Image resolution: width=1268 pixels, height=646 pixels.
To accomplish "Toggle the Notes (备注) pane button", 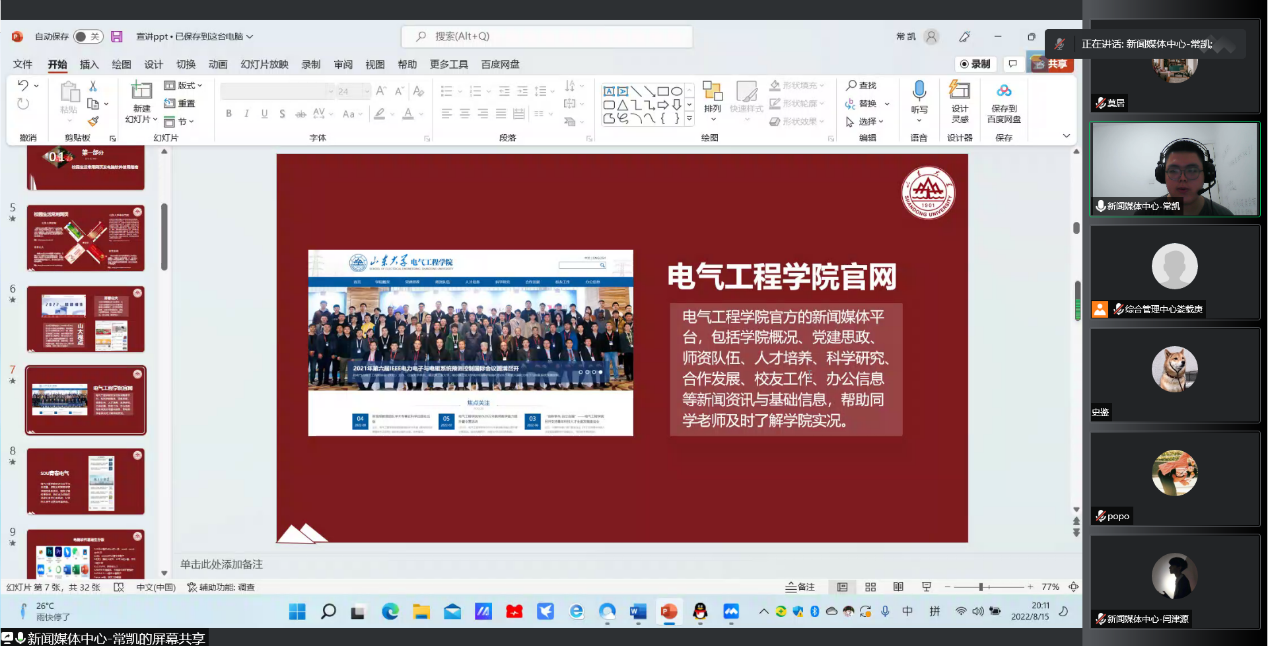I will 800,587.
